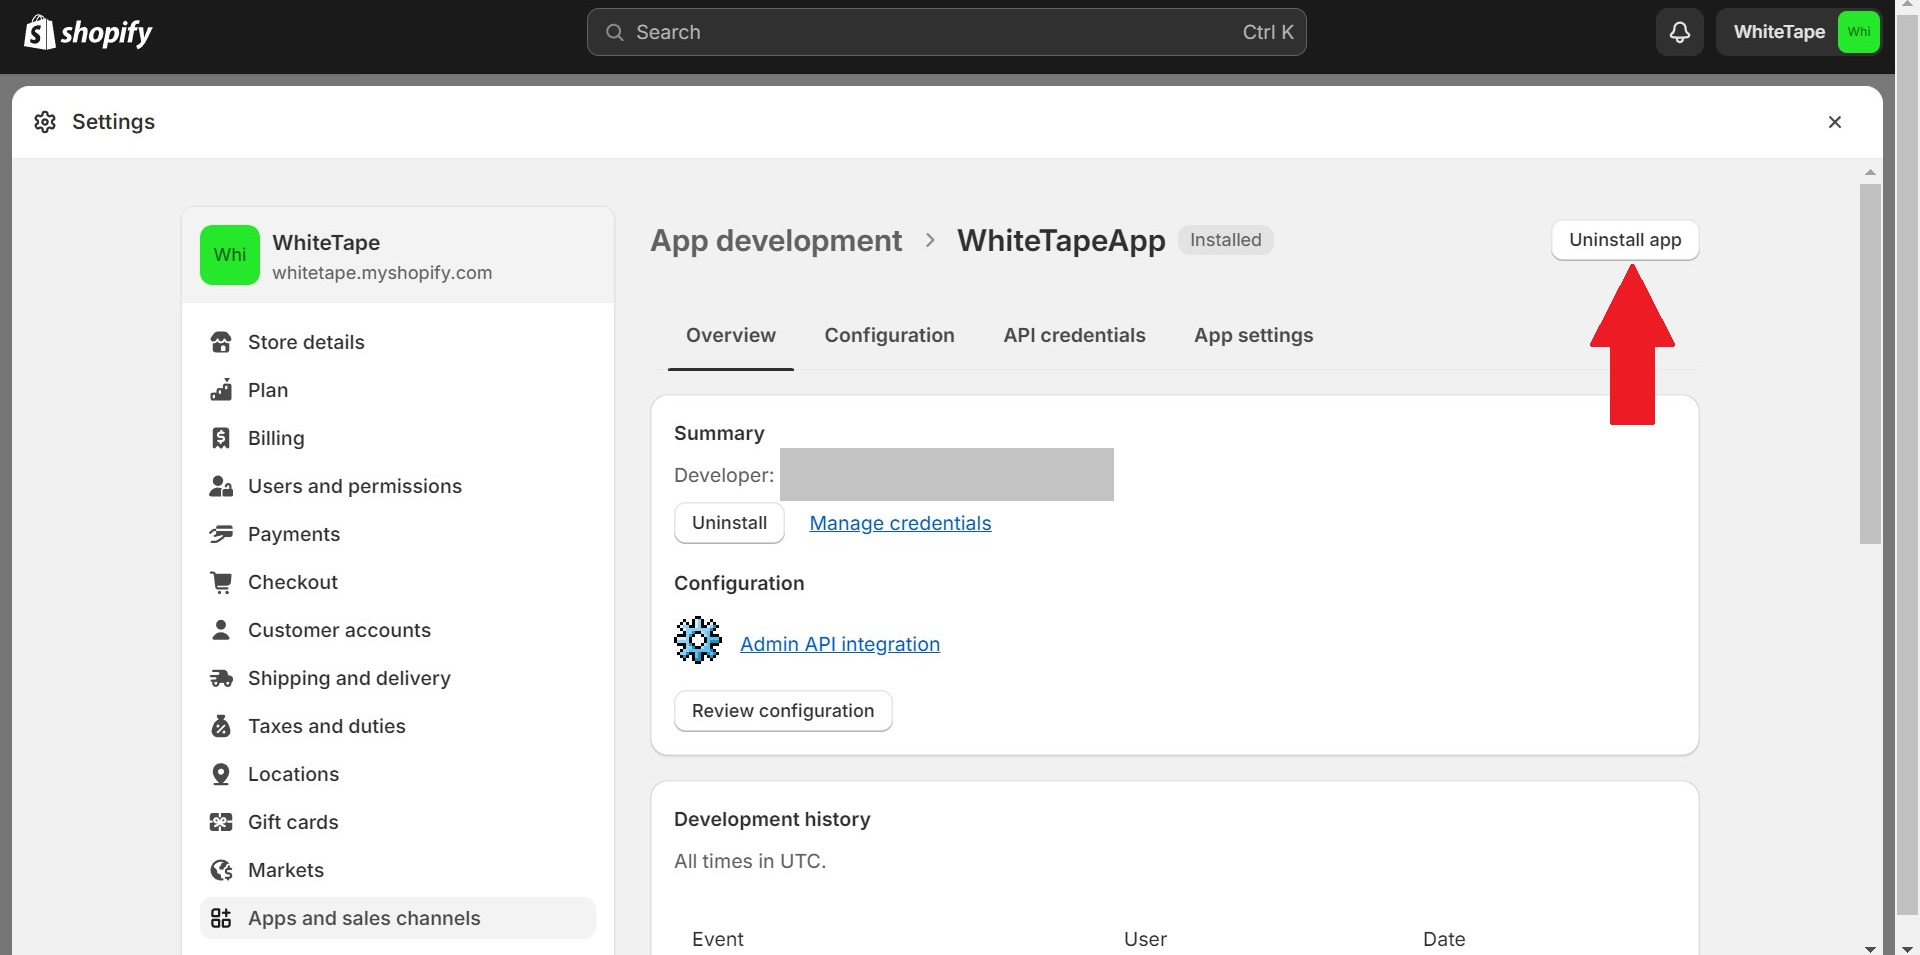Click the Uninstall app button
The width and height of the screenshot is (1920, 955).
1625,240
